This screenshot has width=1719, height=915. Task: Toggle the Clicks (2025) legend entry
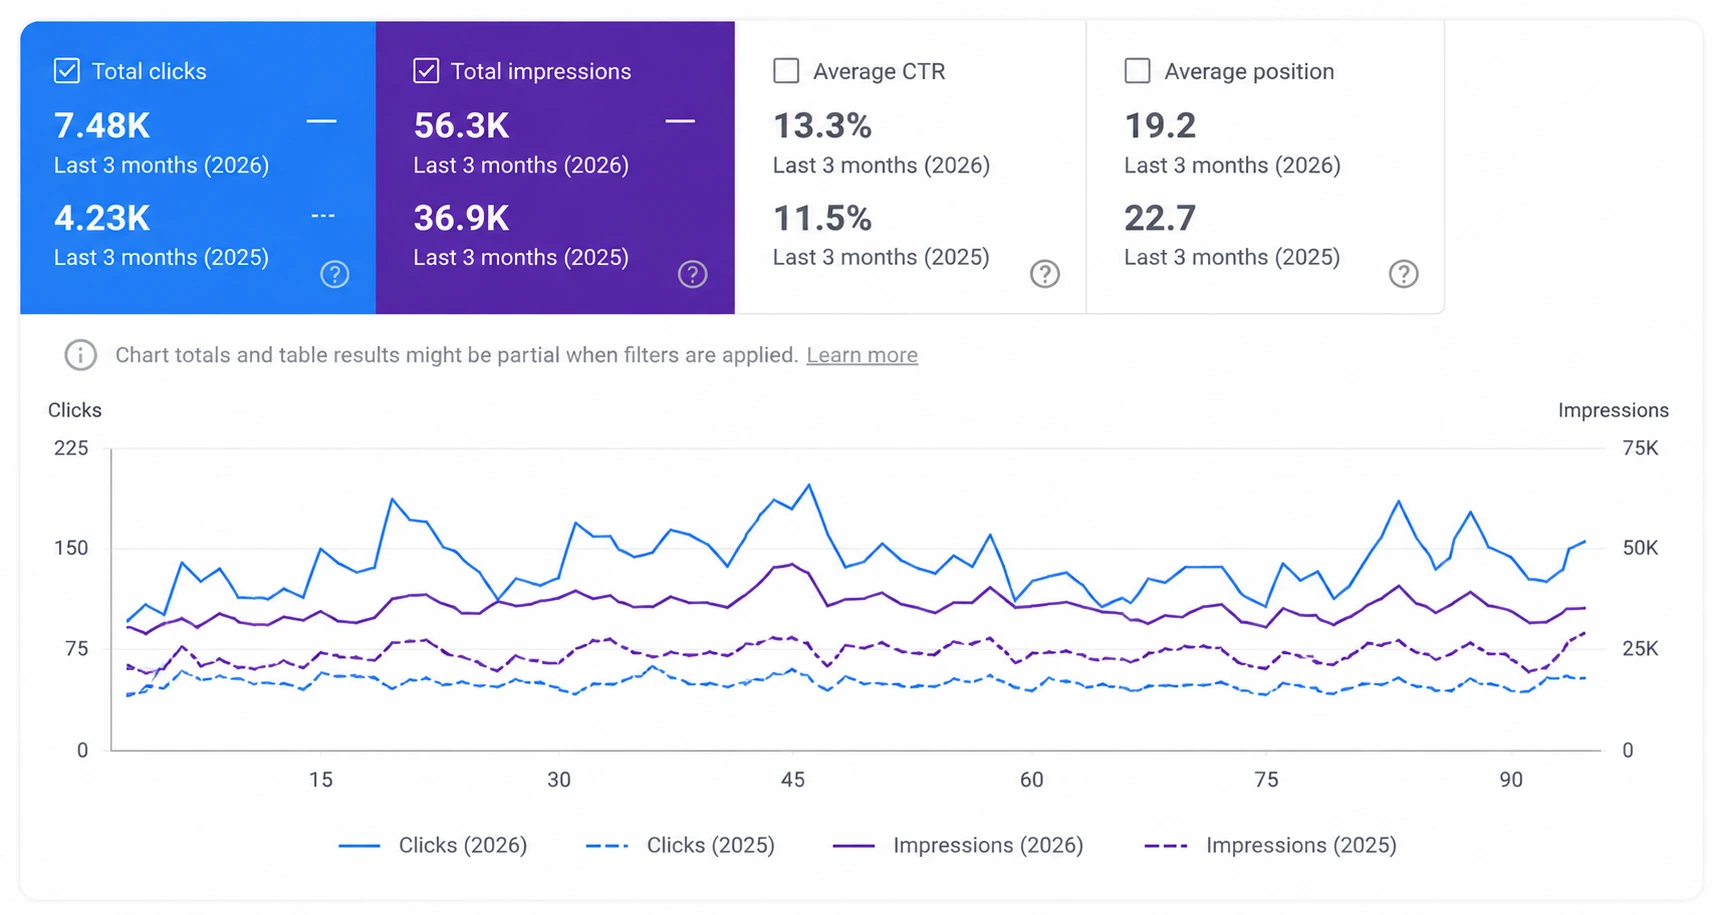pos(680,846)
